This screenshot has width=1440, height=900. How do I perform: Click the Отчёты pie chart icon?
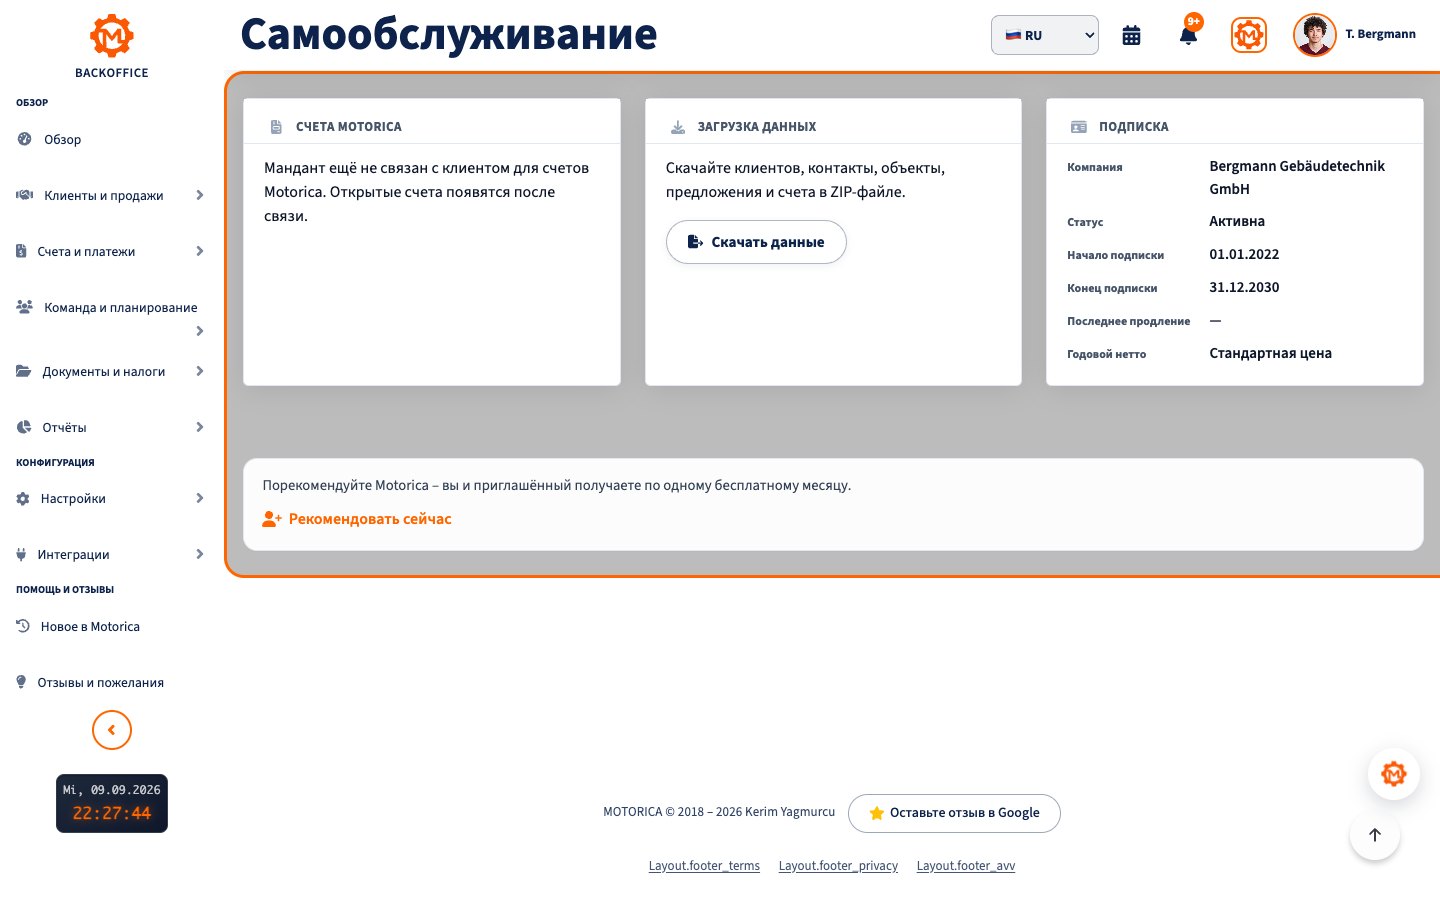click(24, 427)
